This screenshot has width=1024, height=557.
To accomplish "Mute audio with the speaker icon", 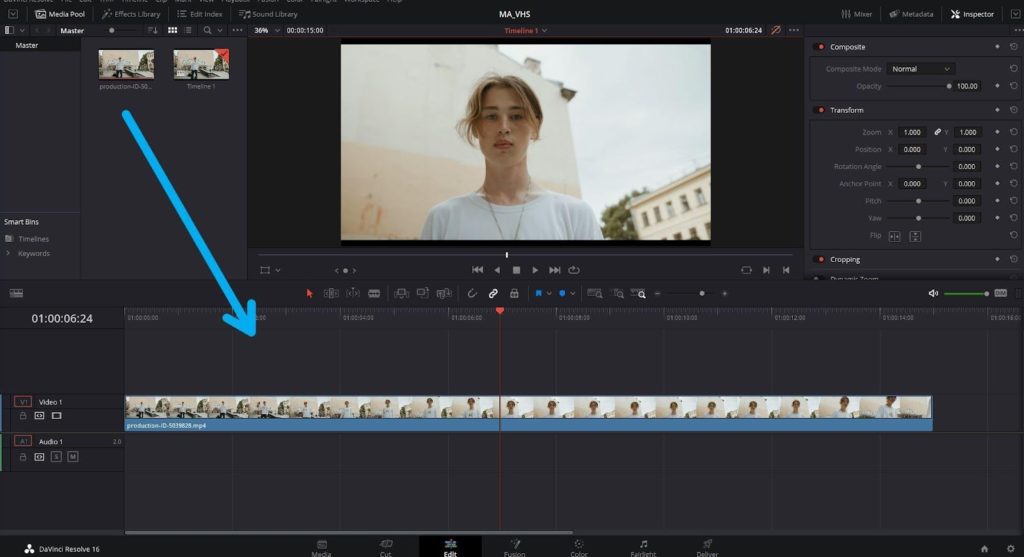I will click(x=933, y=294).
